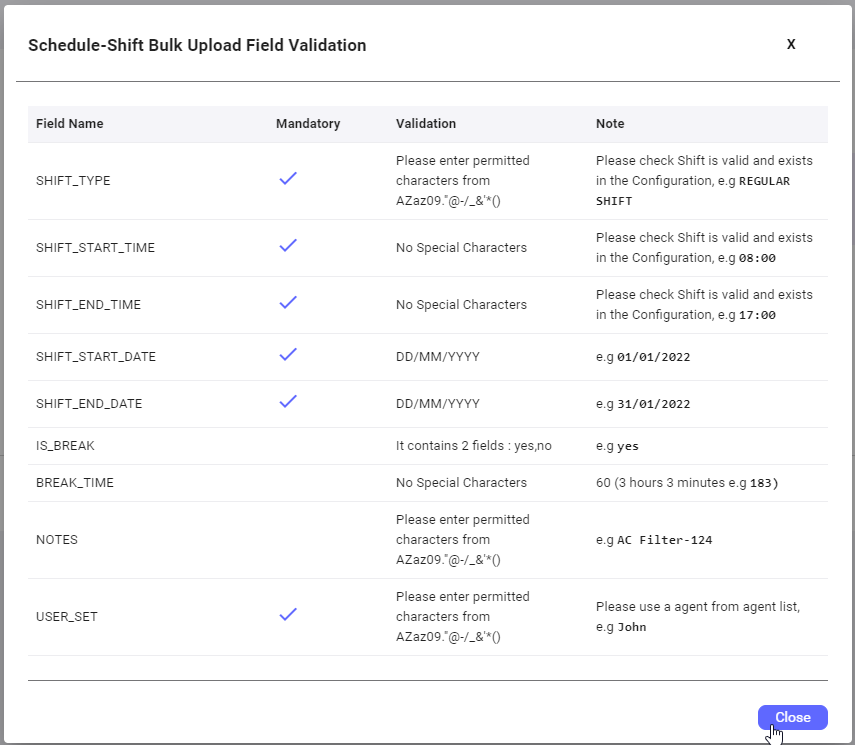Click SHIFT_END_TIME 'No Special Characters' validation
Screen dimensions: 855x745
click(x=461, y=304)
